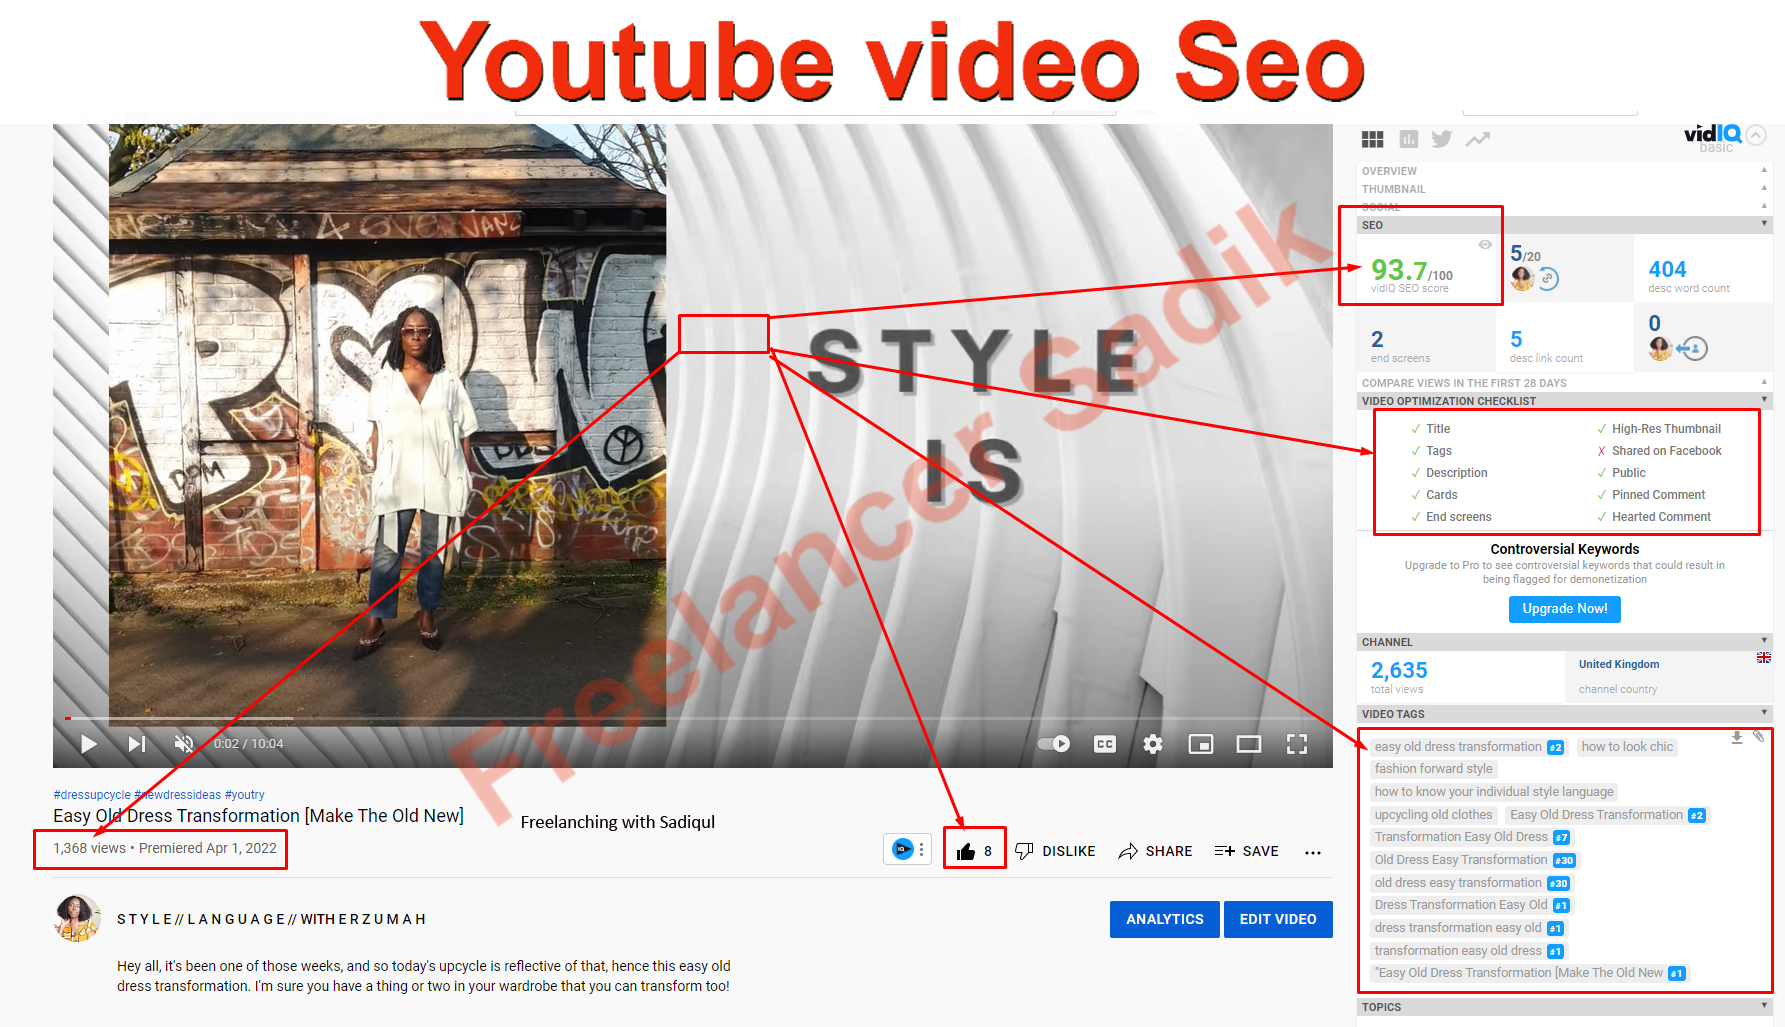Click the End screens checklist item
The width and height of the screenshot is (1785, 1027).
1451,517
